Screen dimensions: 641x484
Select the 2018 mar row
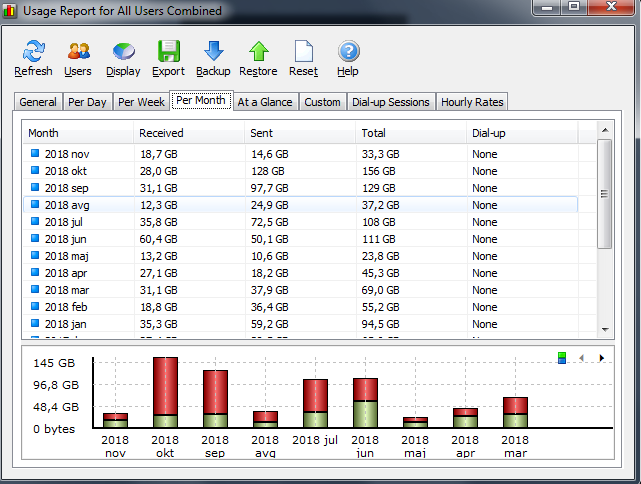(x=300, y=290)
